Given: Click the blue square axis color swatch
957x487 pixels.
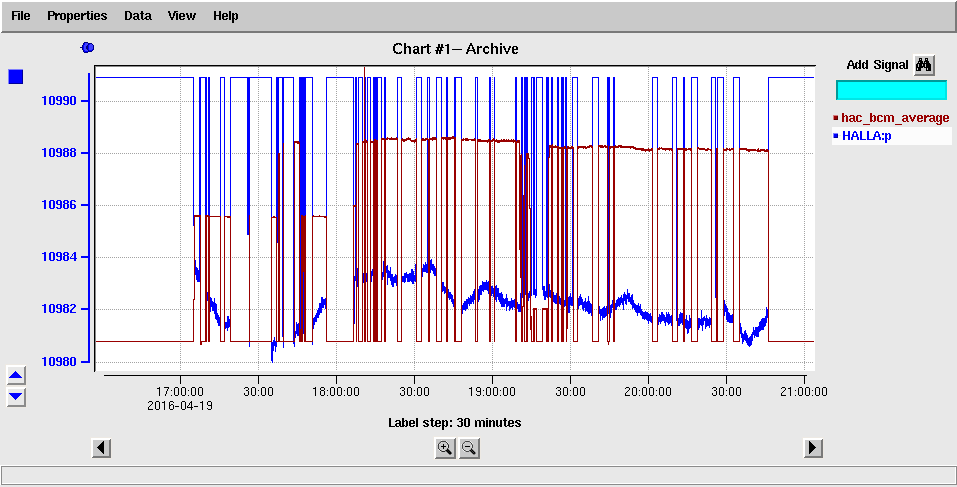Looking at the screenshot, I should coord(15,77).
